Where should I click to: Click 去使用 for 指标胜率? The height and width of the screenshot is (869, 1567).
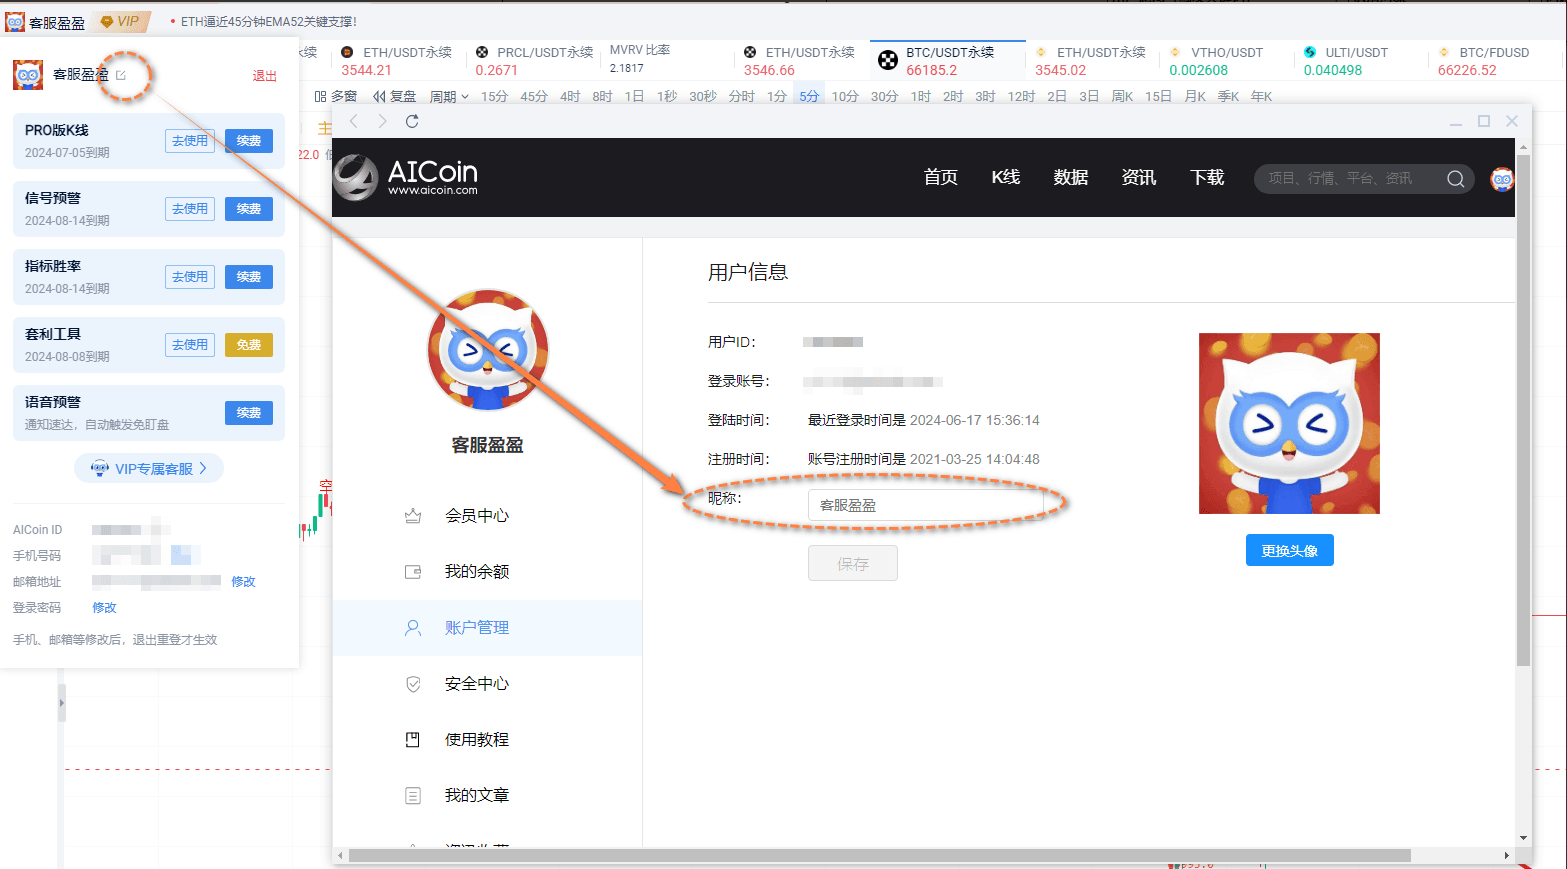[x=190, y=277]
